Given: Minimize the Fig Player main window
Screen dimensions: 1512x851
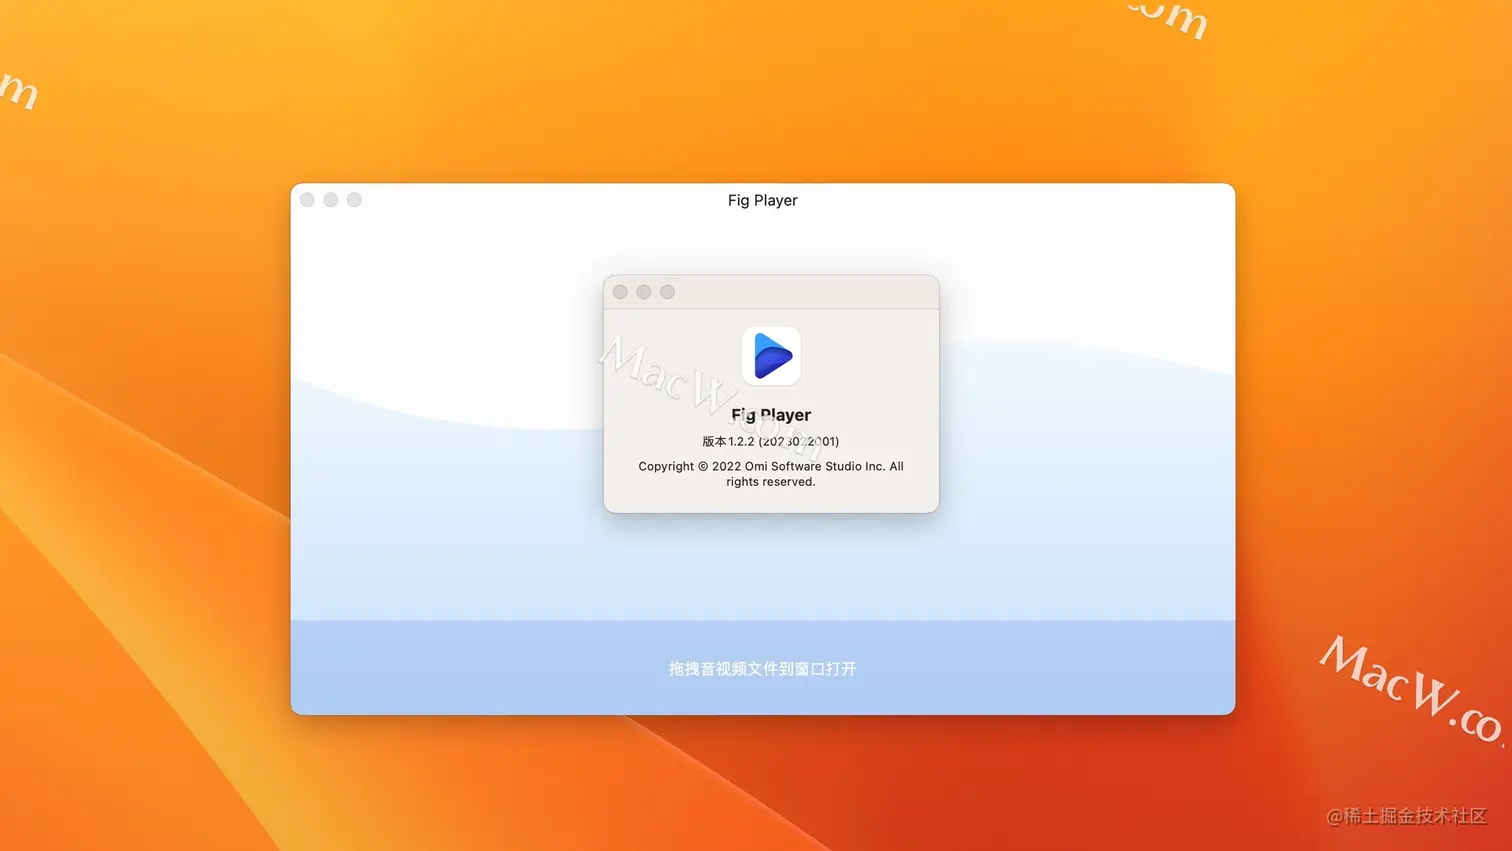Looking at the screenshot, I should pyautogui.click(x=331, y=200).
